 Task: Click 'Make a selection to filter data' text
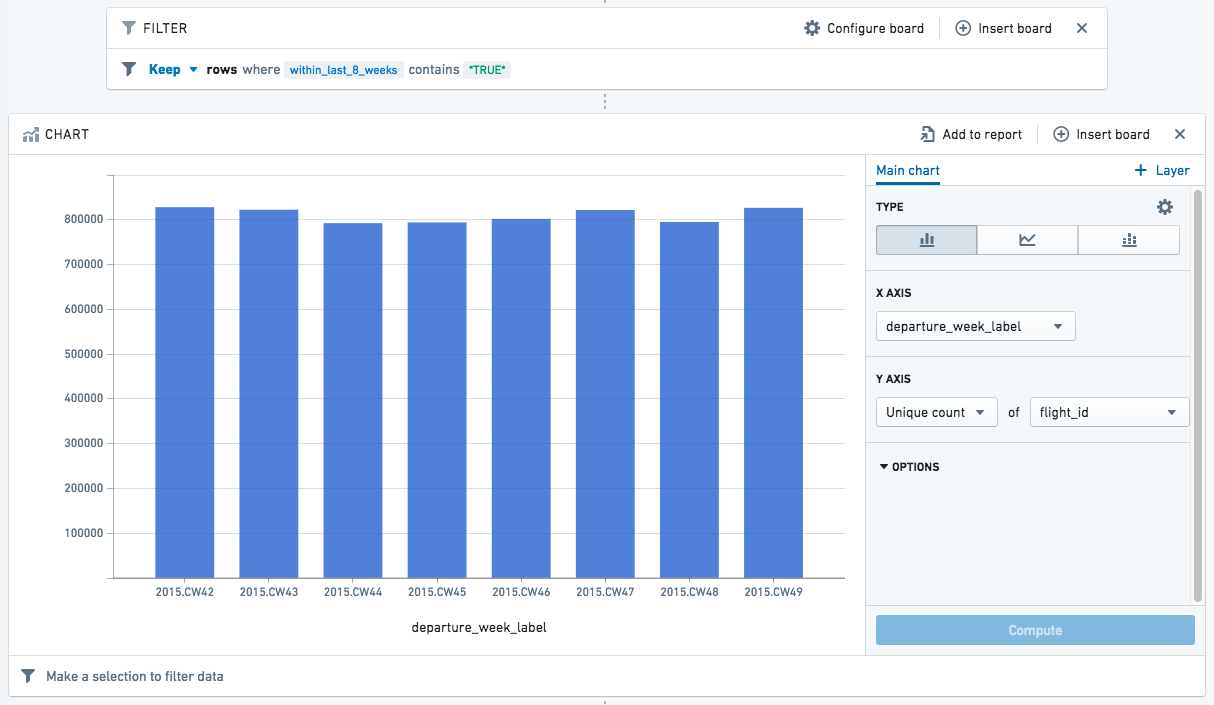point(135,677)
